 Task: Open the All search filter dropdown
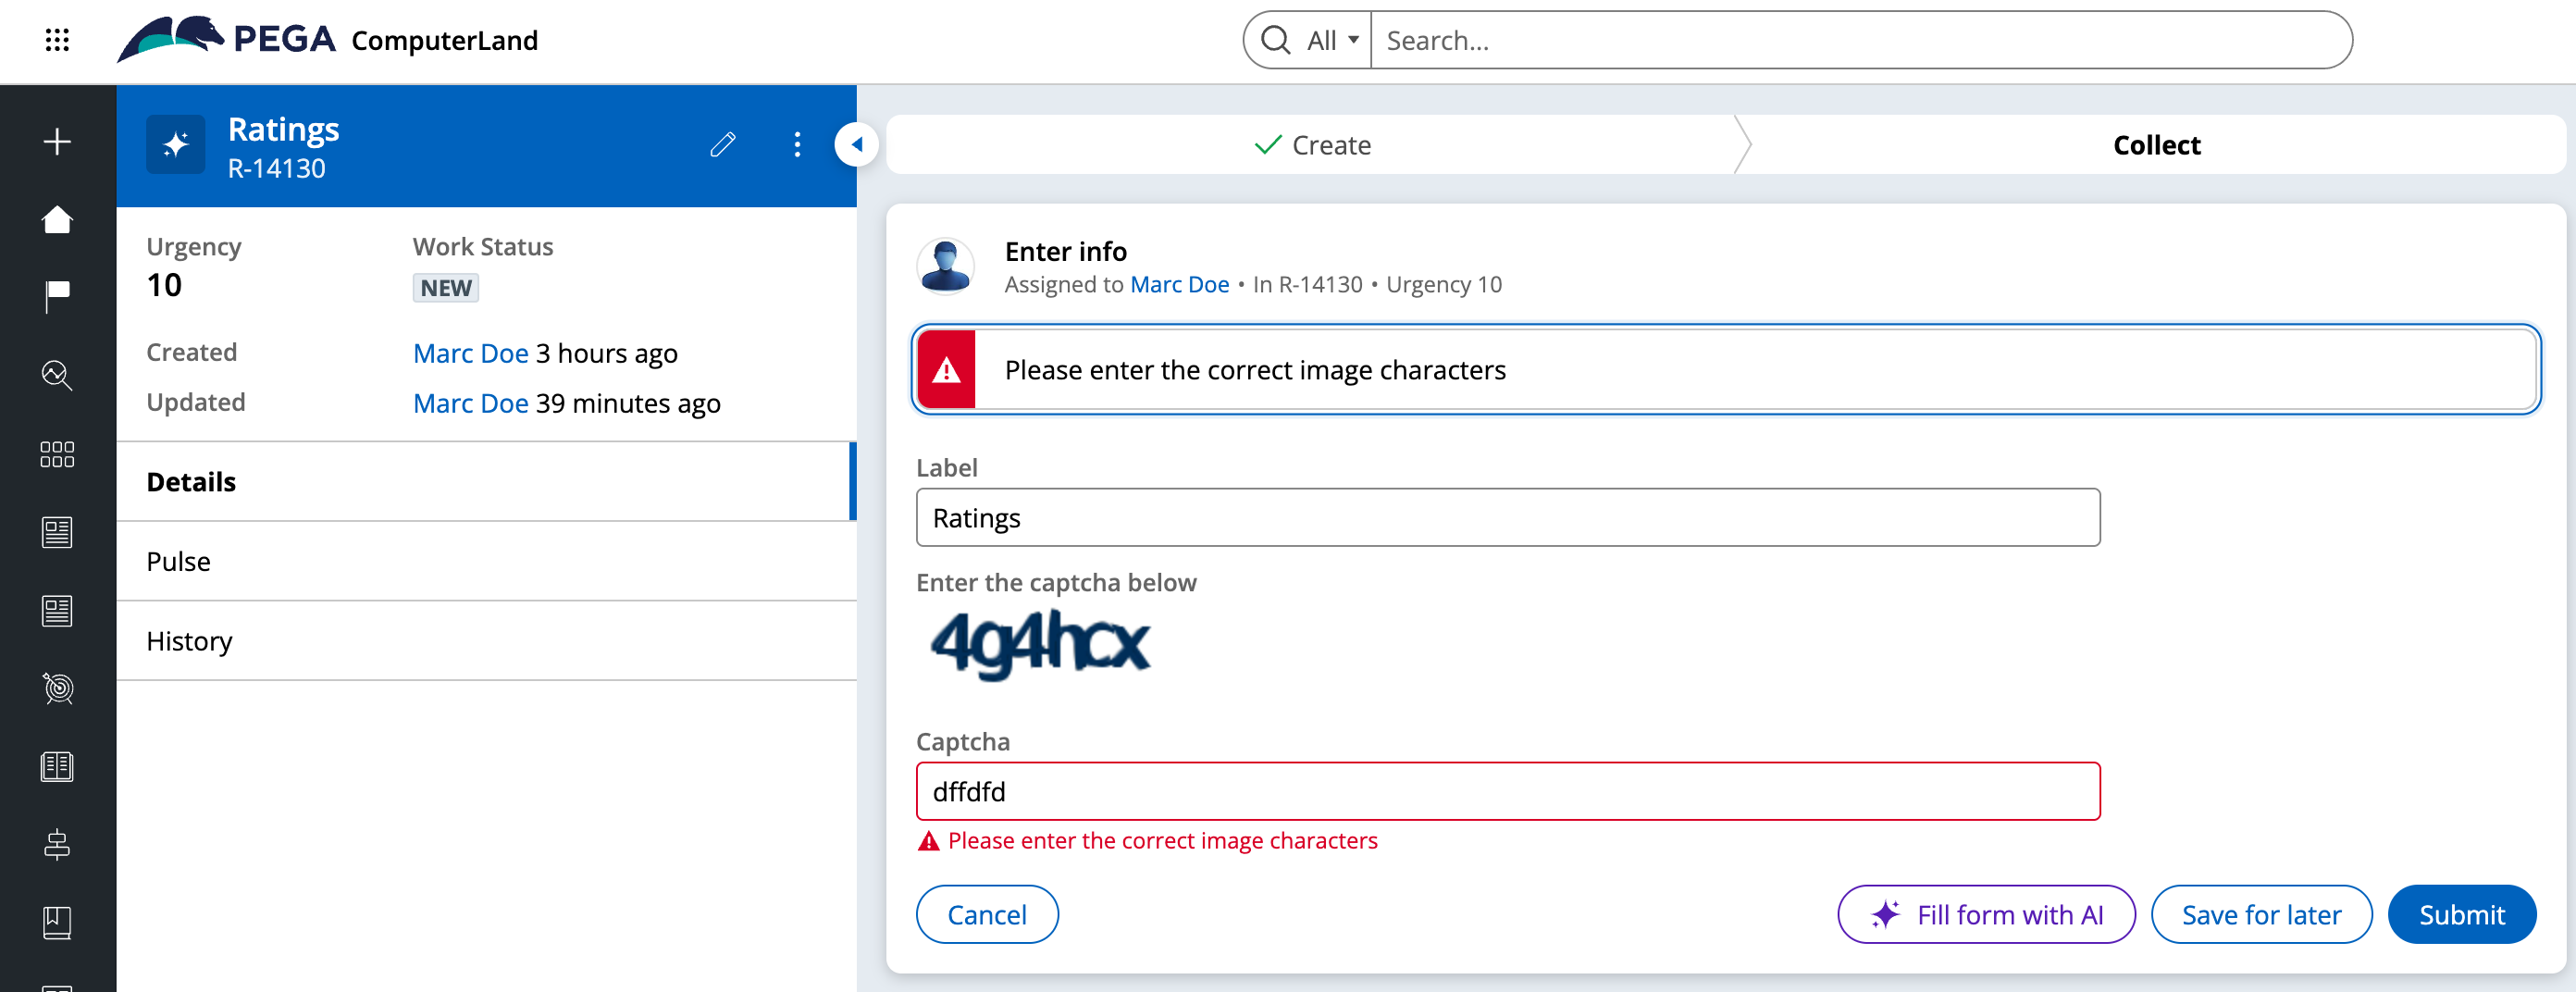pos(1330,39)
